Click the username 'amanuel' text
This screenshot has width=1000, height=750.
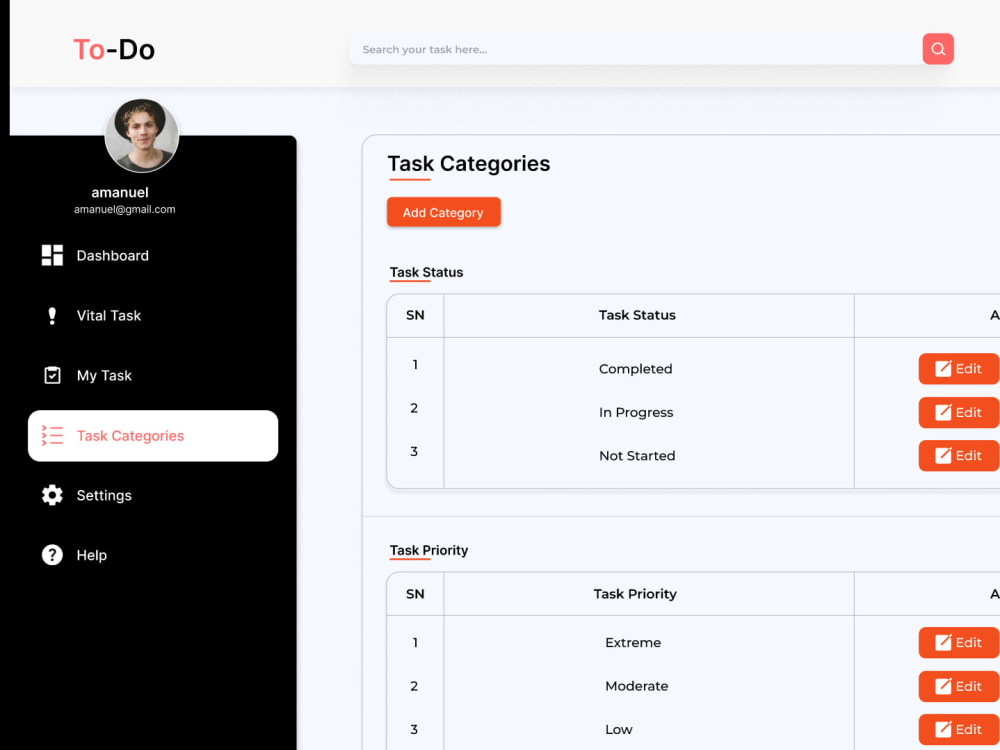tap(120, 193)
